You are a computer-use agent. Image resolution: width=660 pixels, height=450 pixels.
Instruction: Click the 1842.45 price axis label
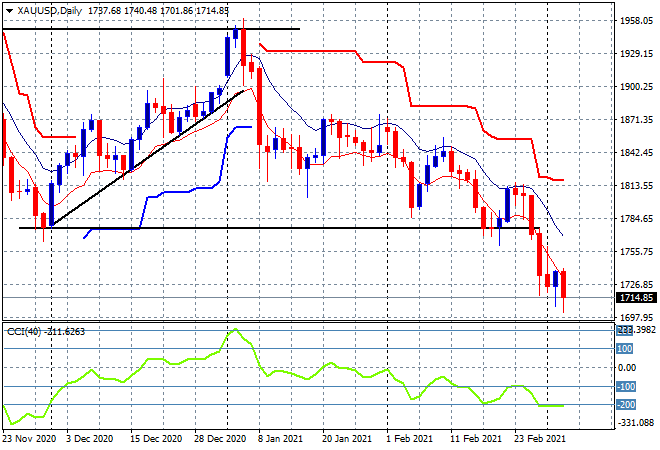[x=636, y=153]
